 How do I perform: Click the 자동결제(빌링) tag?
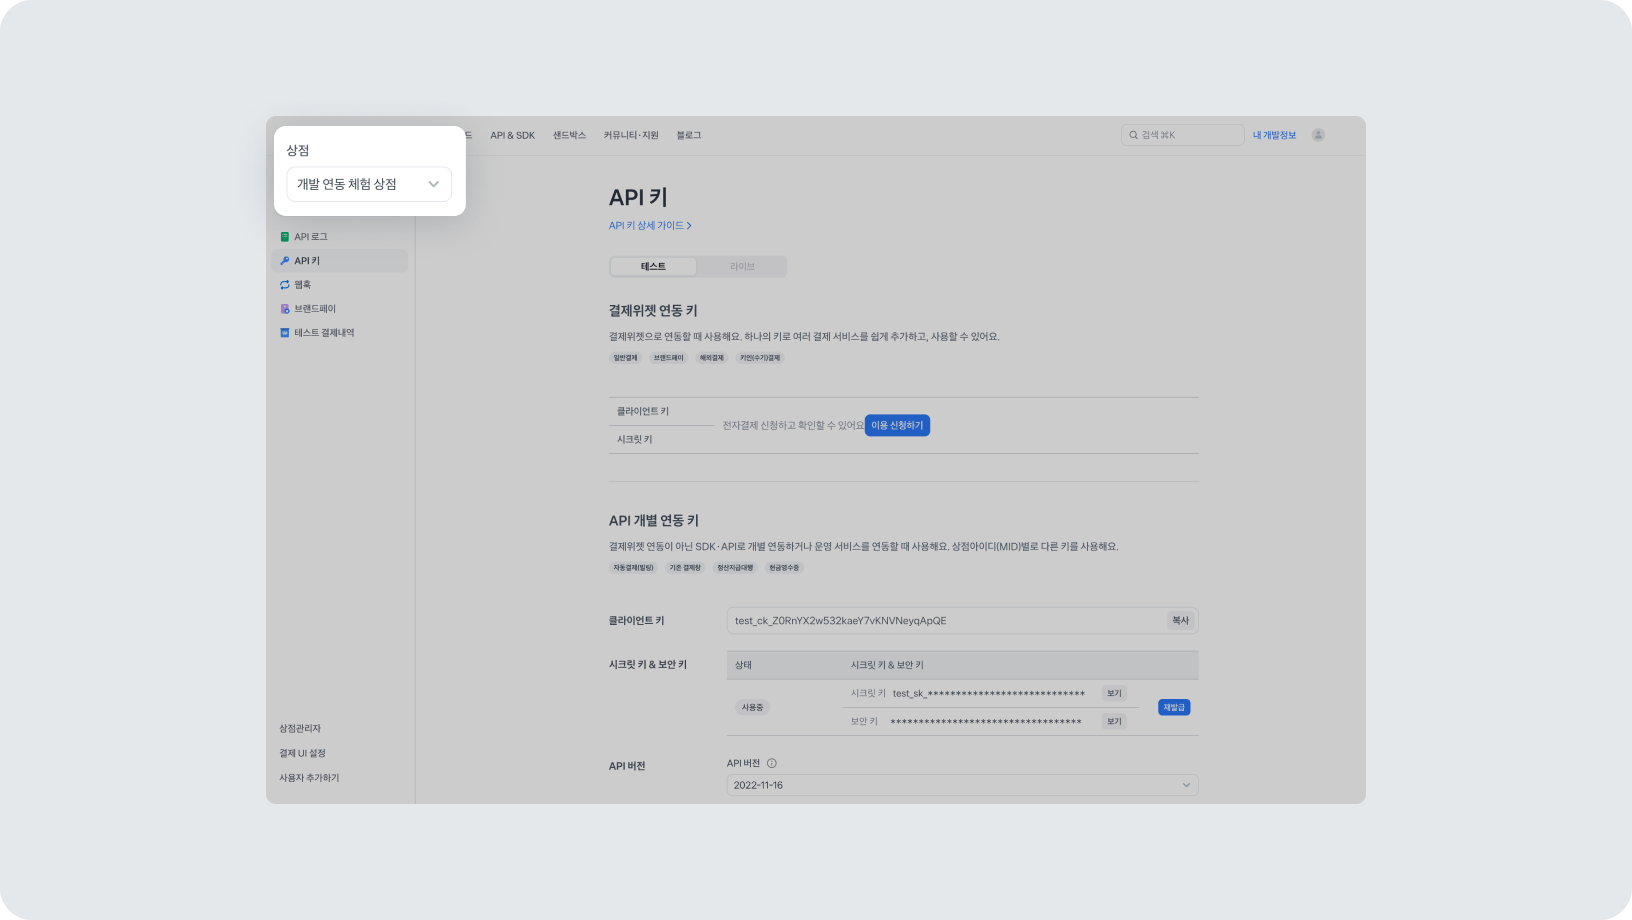pyautogui.click(x=633, y=568)
